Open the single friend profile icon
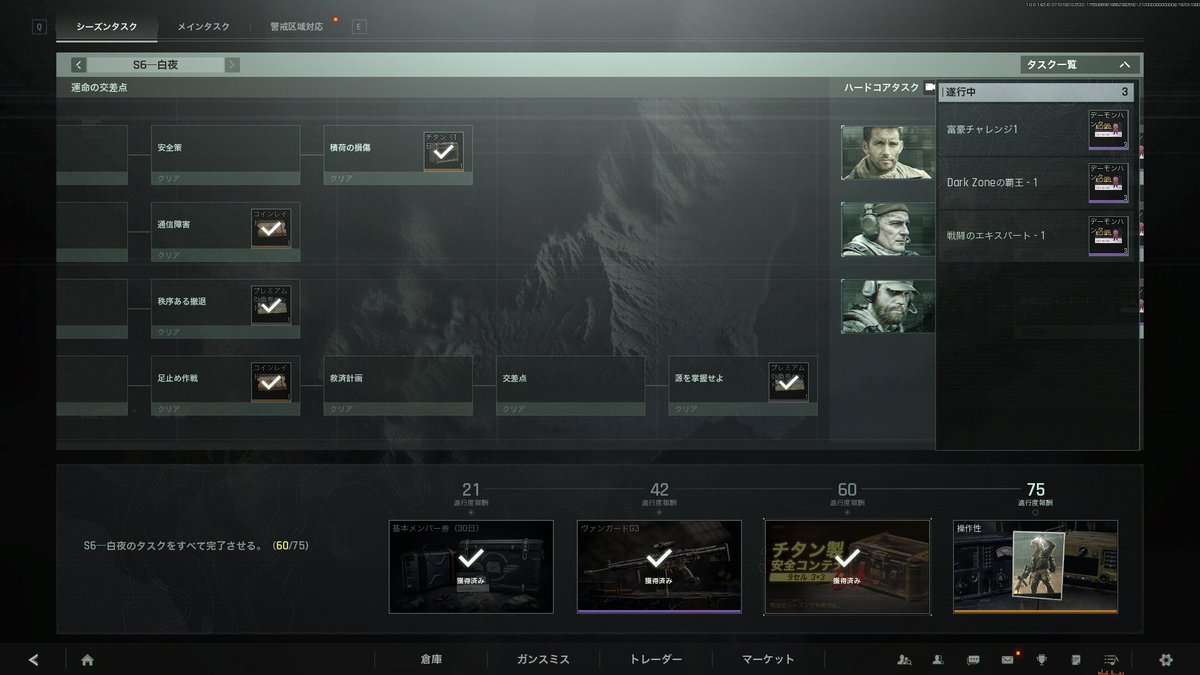Viewport: 1200px width, 675px height. (938, 659)
